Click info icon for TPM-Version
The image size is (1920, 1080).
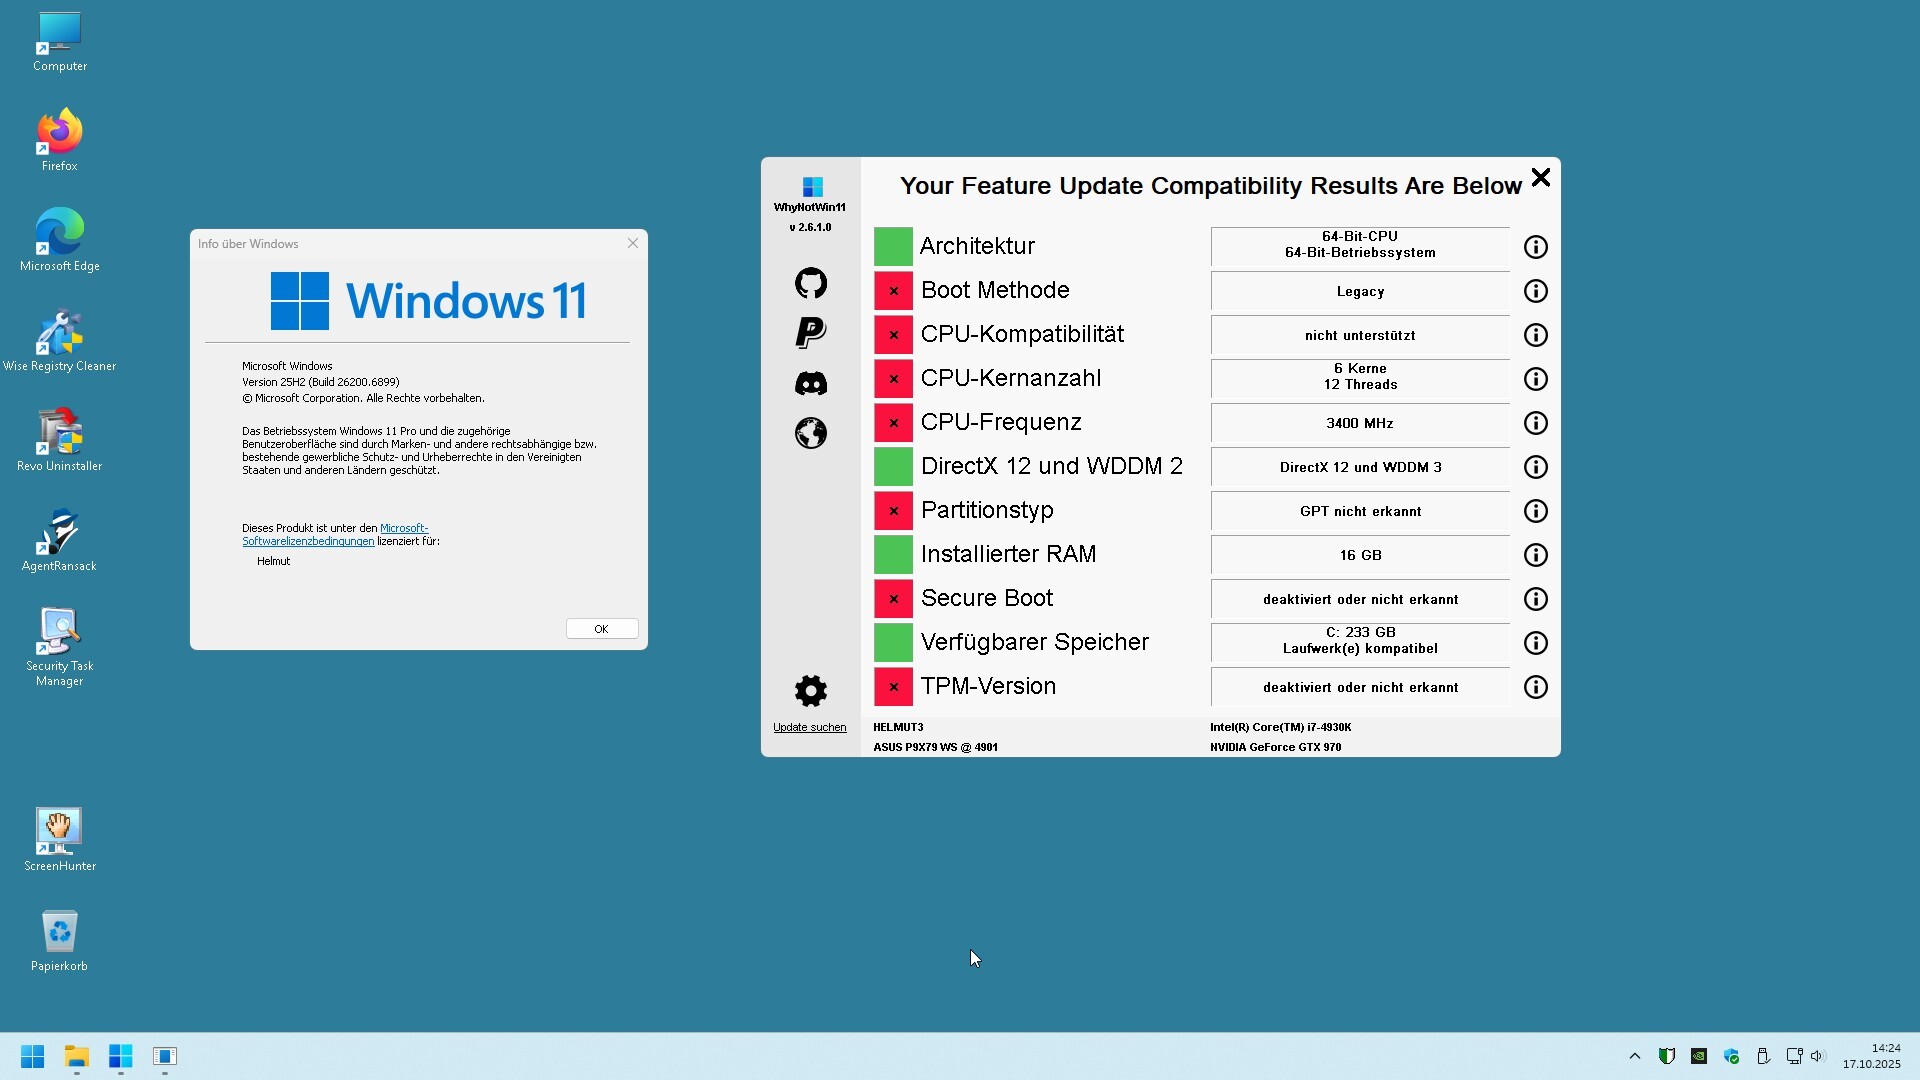1535,687
